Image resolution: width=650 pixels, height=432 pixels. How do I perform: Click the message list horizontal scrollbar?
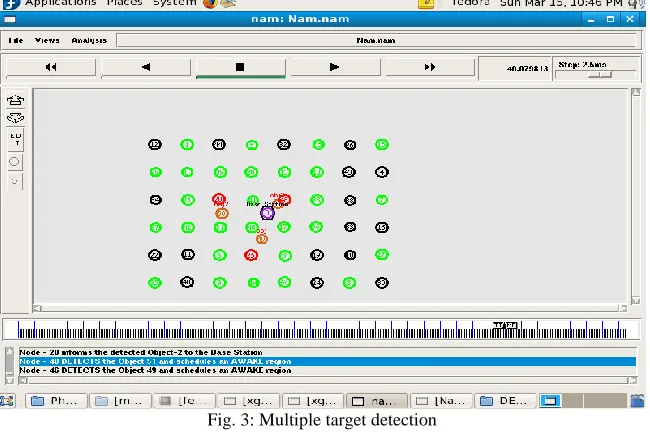(328, 380)
